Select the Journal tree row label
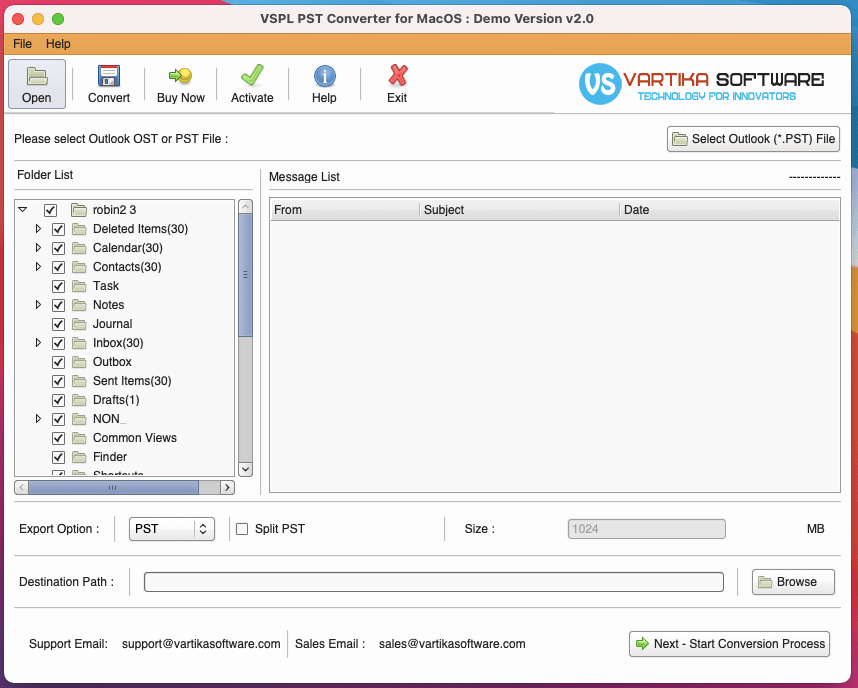 tap(113, 324)
